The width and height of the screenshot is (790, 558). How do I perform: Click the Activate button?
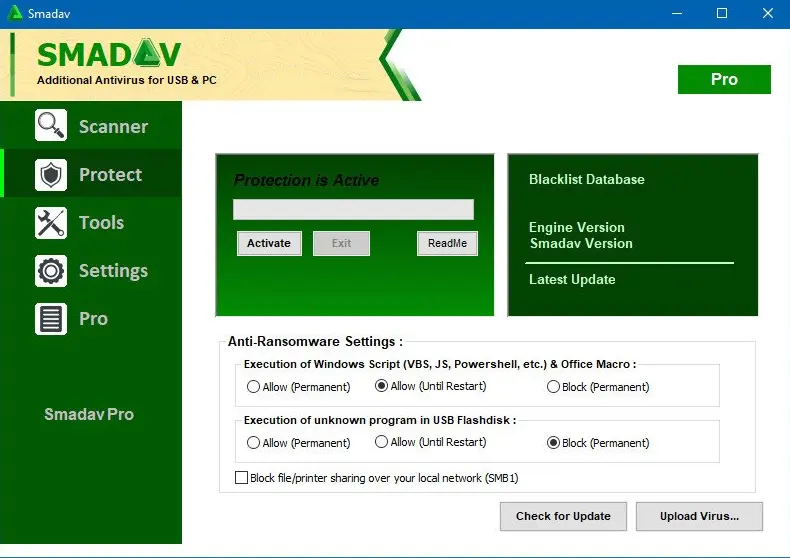coord(269,243)
